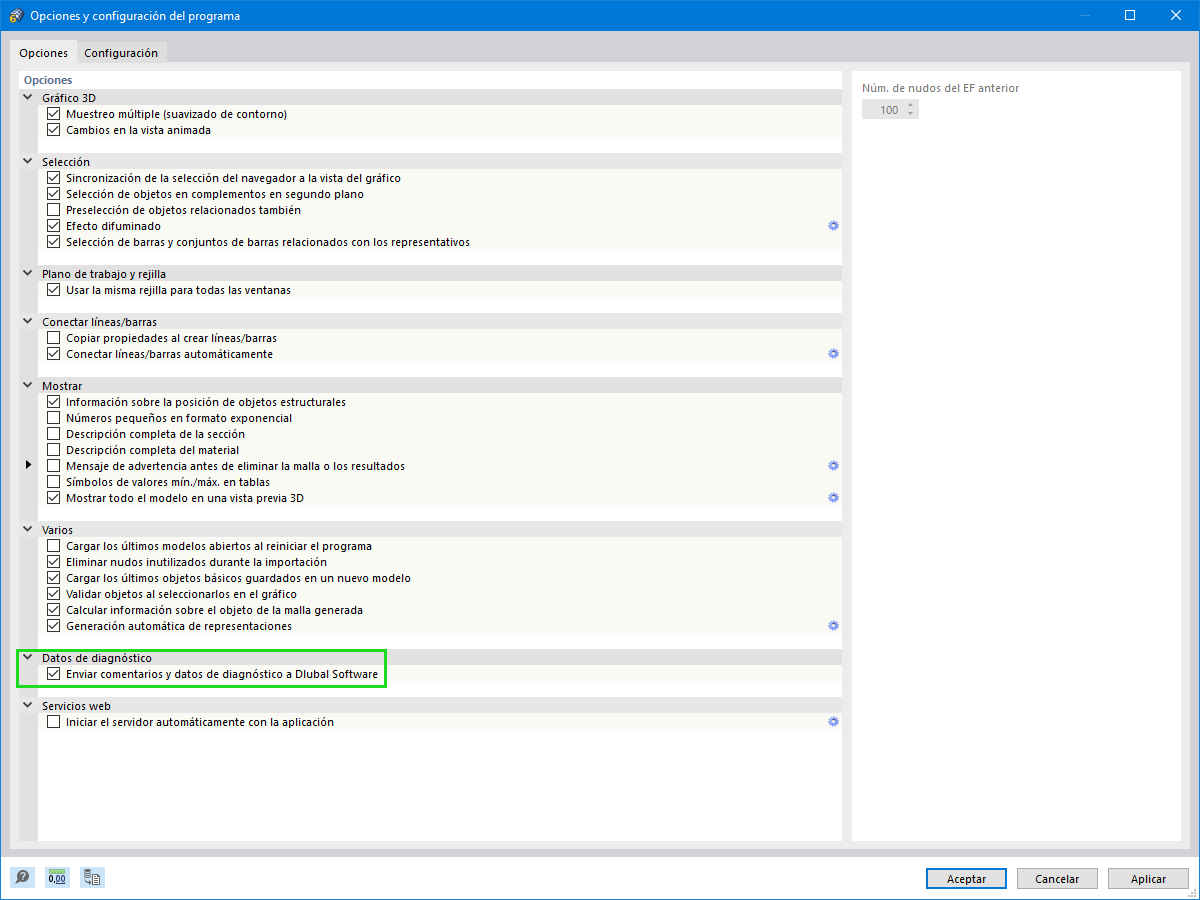1200x900 pixels.
Task: Decrease Núm. de nudos del EF anterior
Action: [x=910, y=114]
